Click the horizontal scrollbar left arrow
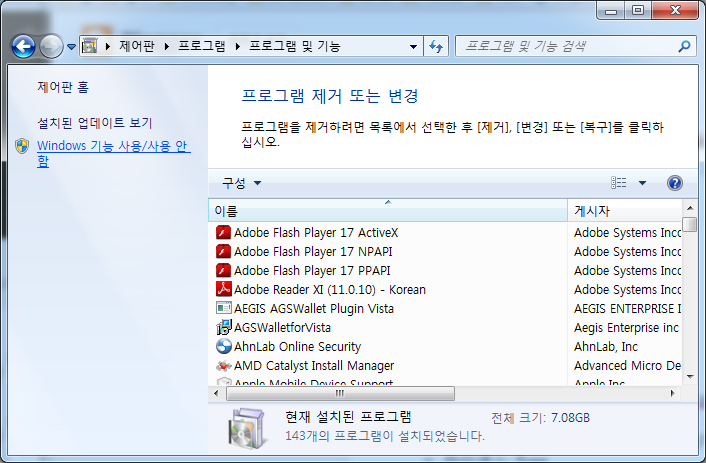This screenshot has height=463, width=706. coord(217,393)
